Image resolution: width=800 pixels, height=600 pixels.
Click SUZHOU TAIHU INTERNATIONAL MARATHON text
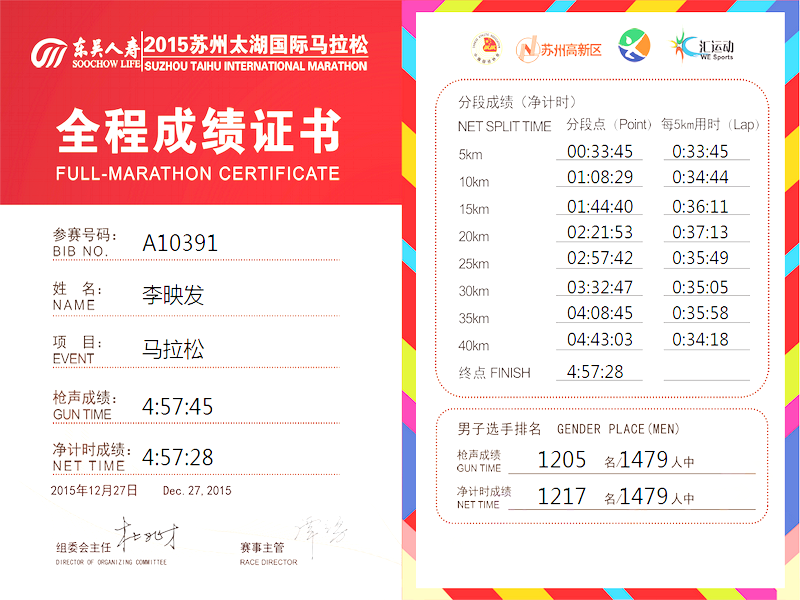pos(256,66)
